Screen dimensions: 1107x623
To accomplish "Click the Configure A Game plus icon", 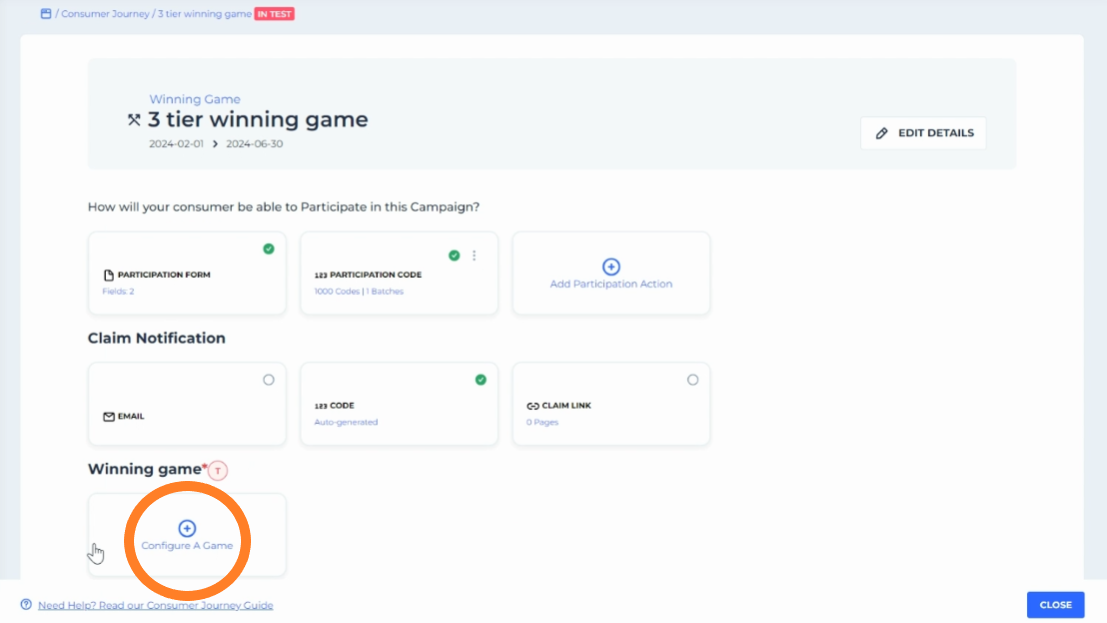I will [187, 528].
